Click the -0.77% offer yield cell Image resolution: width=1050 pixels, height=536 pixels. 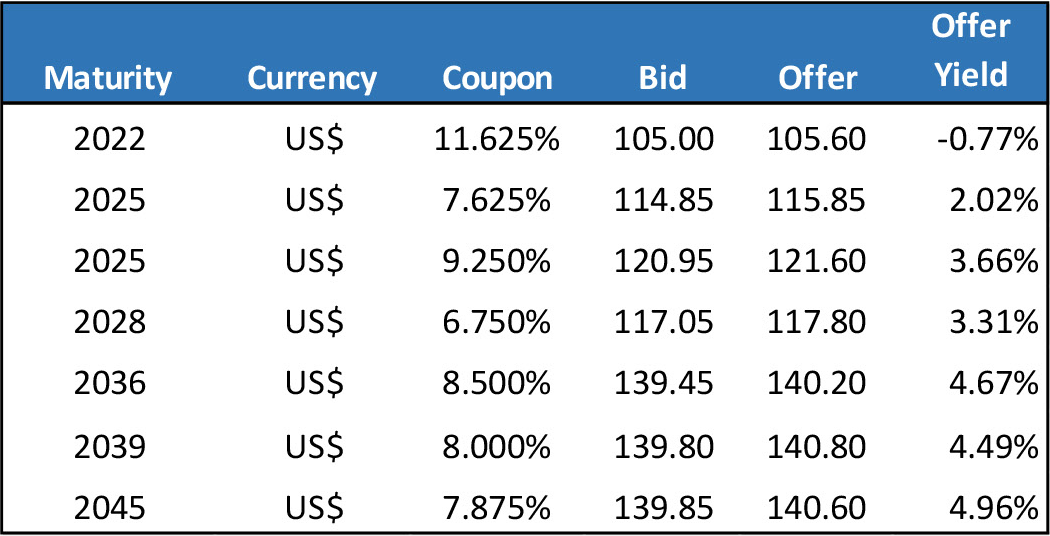[x=987, y=138]
